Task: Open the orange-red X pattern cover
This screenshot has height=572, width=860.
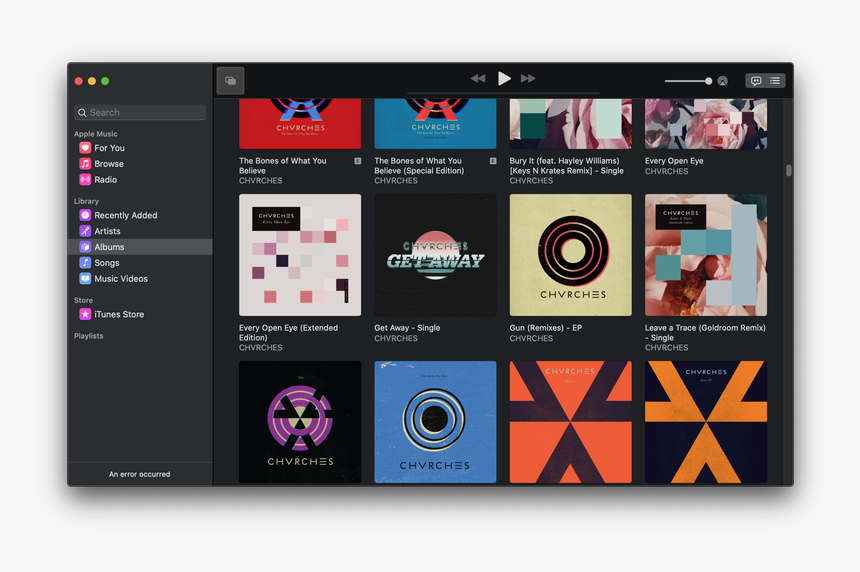Action: pos(570,422)
